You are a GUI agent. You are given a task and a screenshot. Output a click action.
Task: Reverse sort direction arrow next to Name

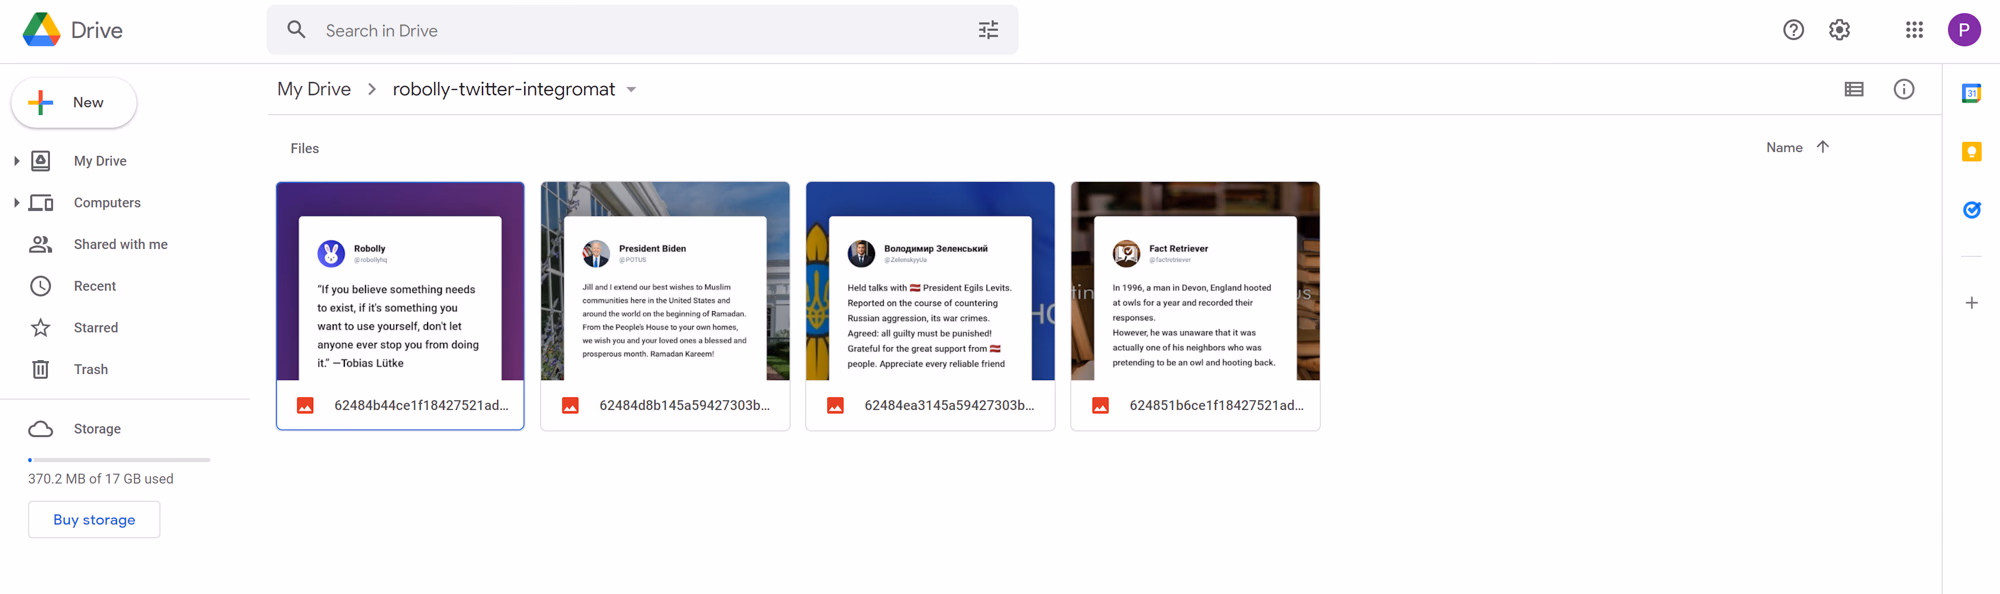pyautogui.click(x=1823, y=147)
